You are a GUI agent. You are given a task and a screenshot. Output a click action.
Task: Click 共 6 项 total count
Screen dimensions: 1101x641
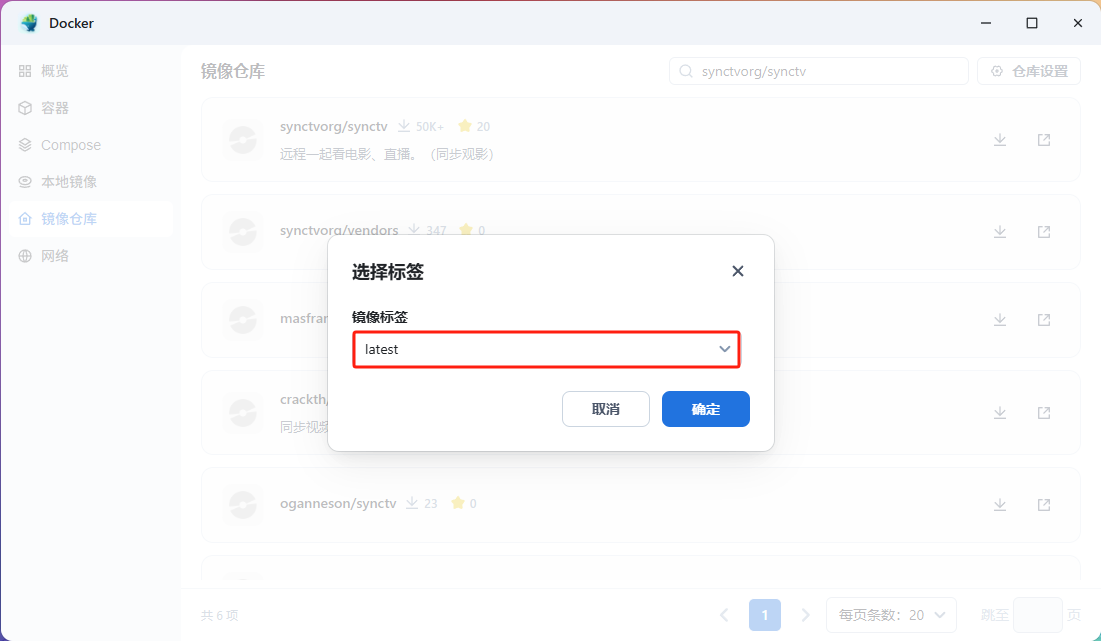(220, 615)
